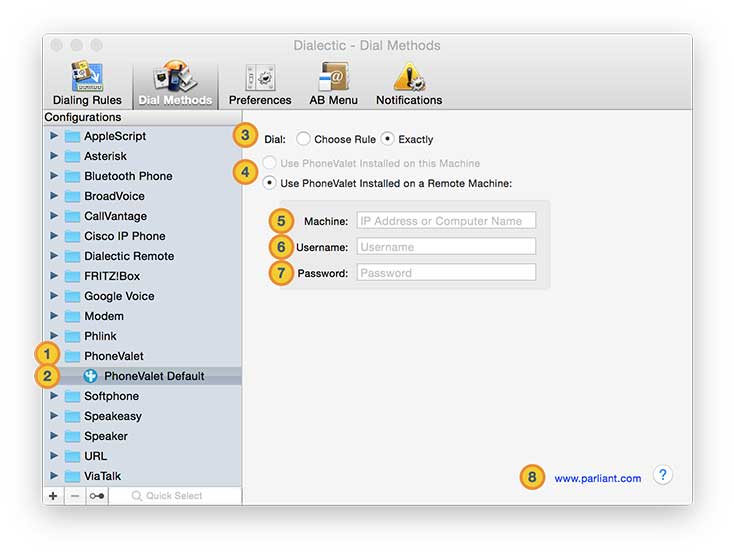Viewport: 734px width, 555px height.
Task: Click the key icon button below the list
Action: tap(97, 496)
